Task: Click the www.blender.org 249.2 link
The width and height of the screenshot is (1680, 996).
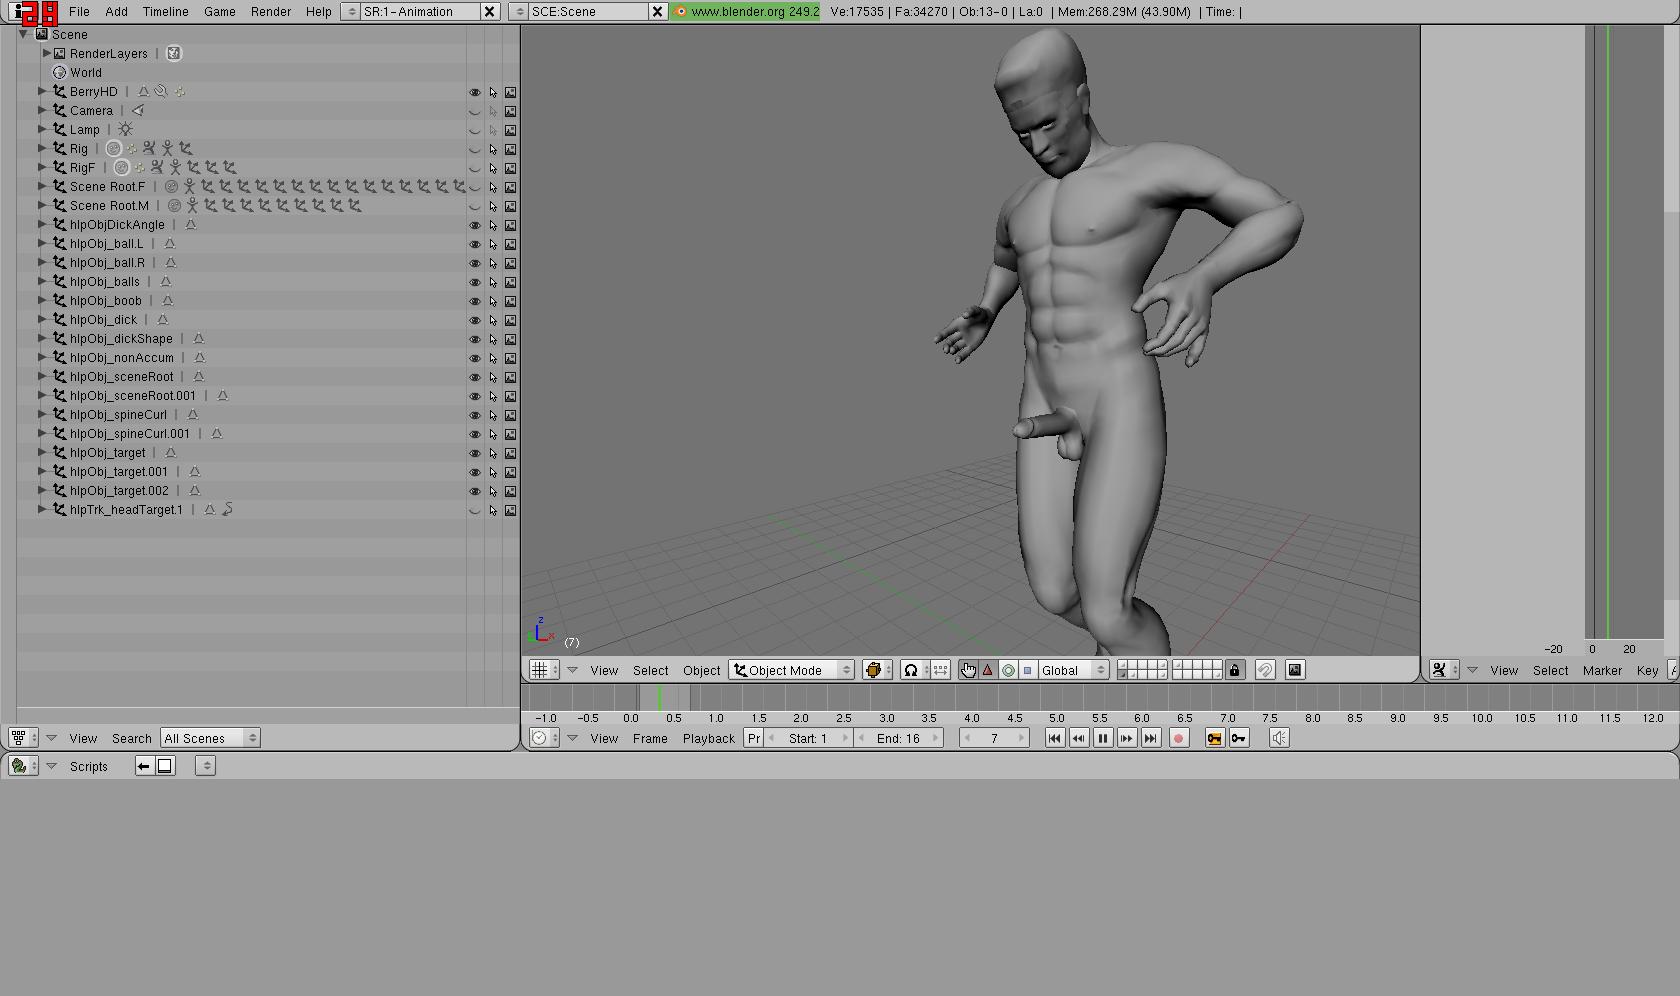Action: (x=746, y=12)
